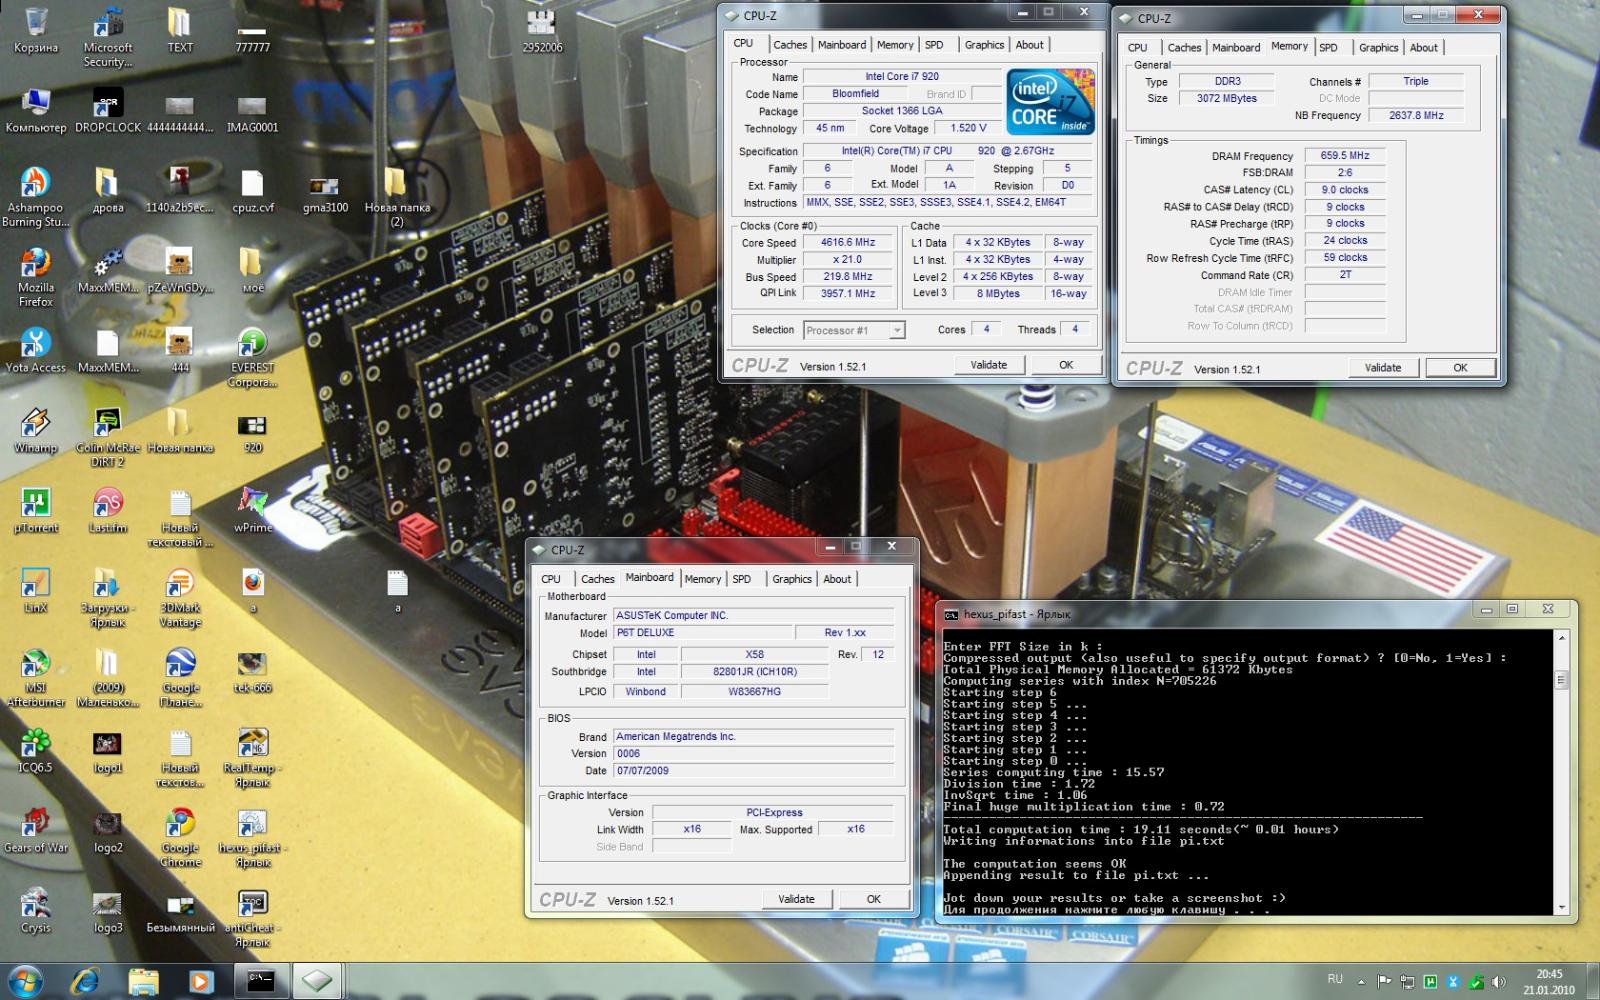
Task: Click Validate in CPU-Z mainboard window
Action: coord(796,899)
